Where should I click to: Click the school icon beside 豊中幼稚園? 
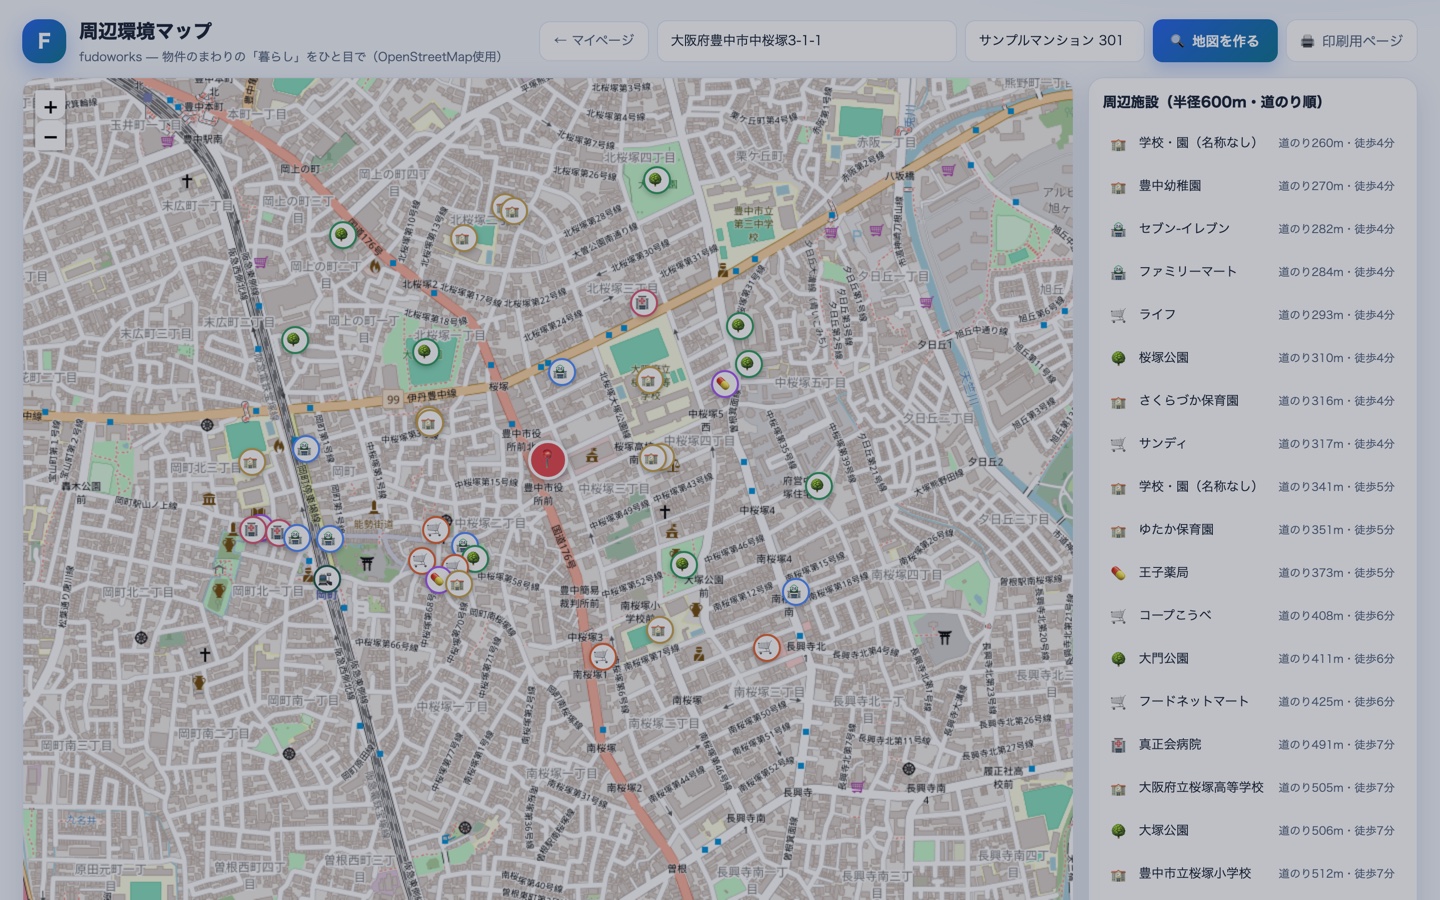pyautogui.click(x=1118, y=186)
